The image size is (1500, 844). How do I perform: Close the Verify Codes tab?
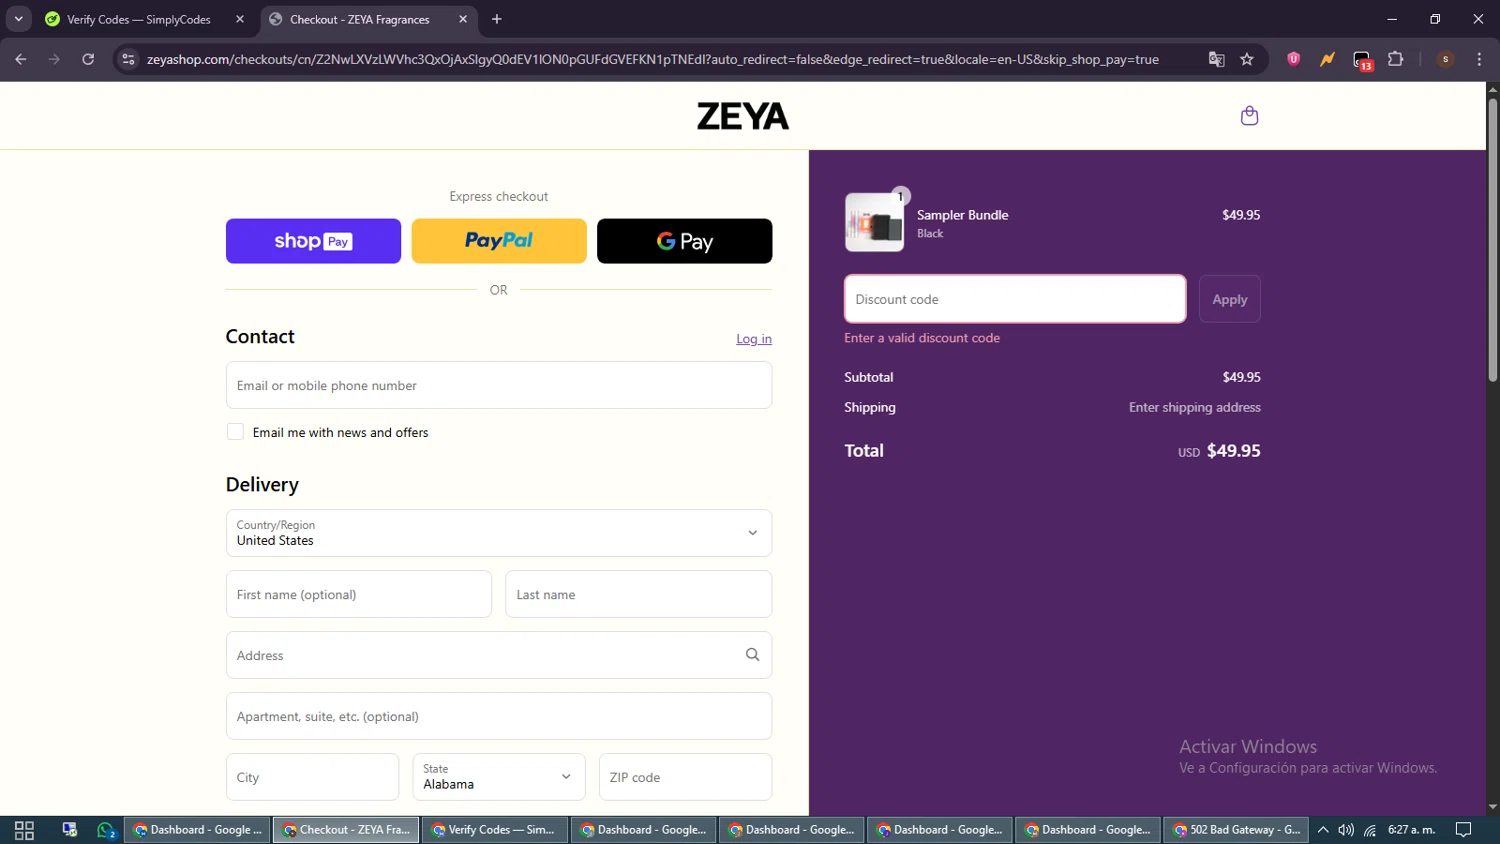(240, 19)
